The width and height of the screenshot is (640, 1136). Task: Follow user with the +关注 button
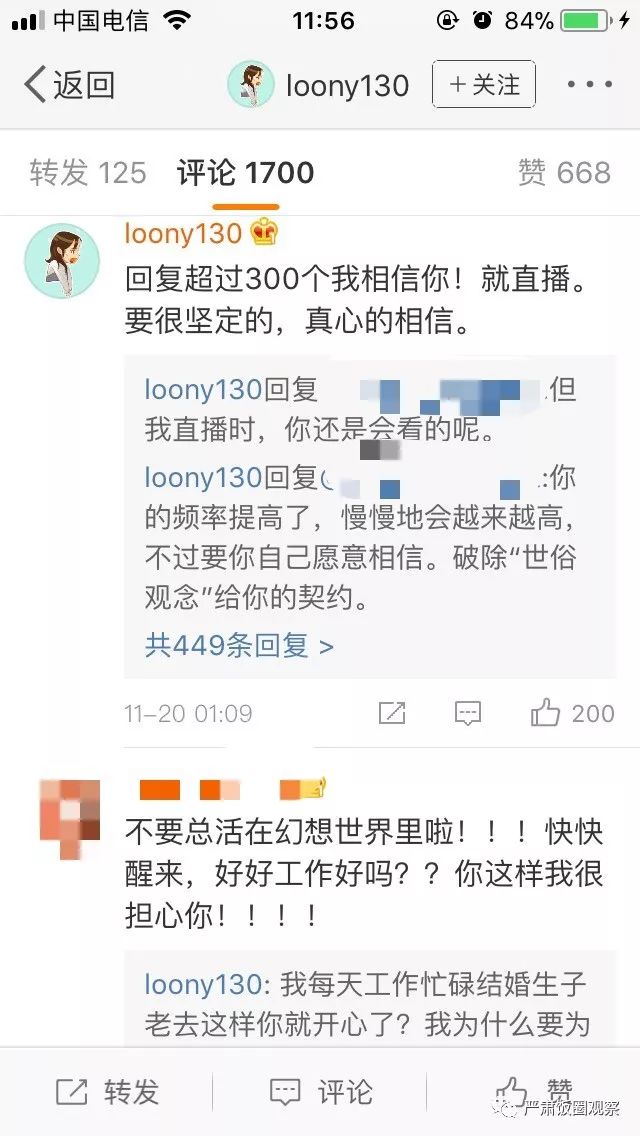484,85
